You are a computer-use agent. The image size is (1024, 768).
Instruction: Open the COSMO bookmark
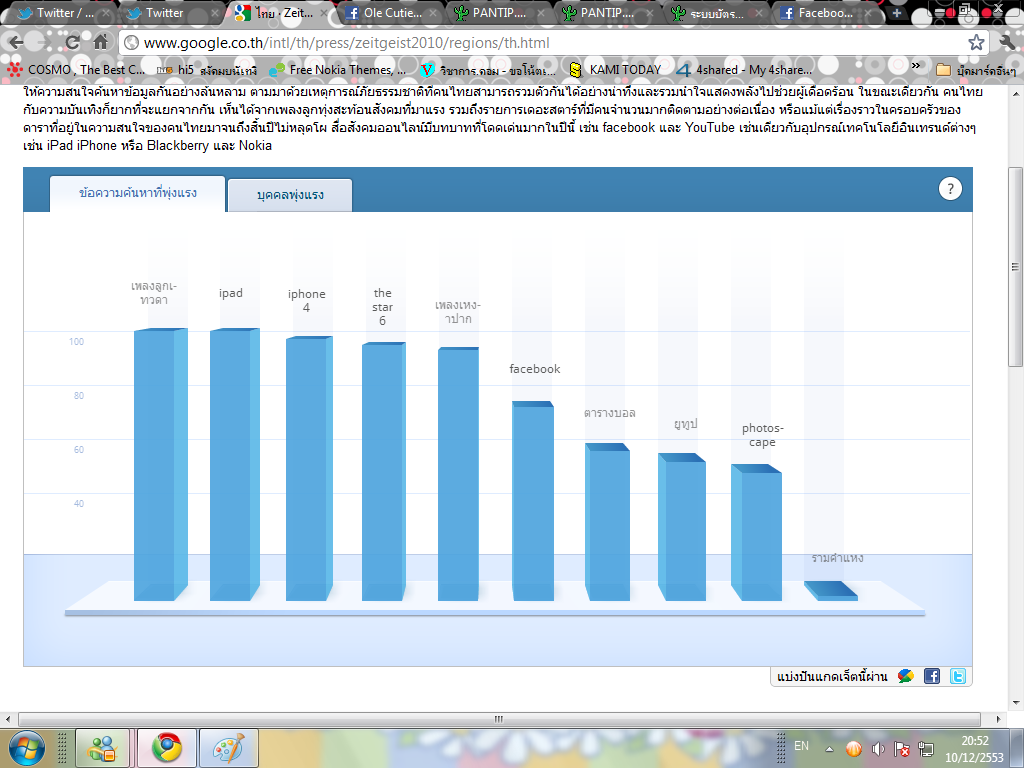[x=76, y=69]
